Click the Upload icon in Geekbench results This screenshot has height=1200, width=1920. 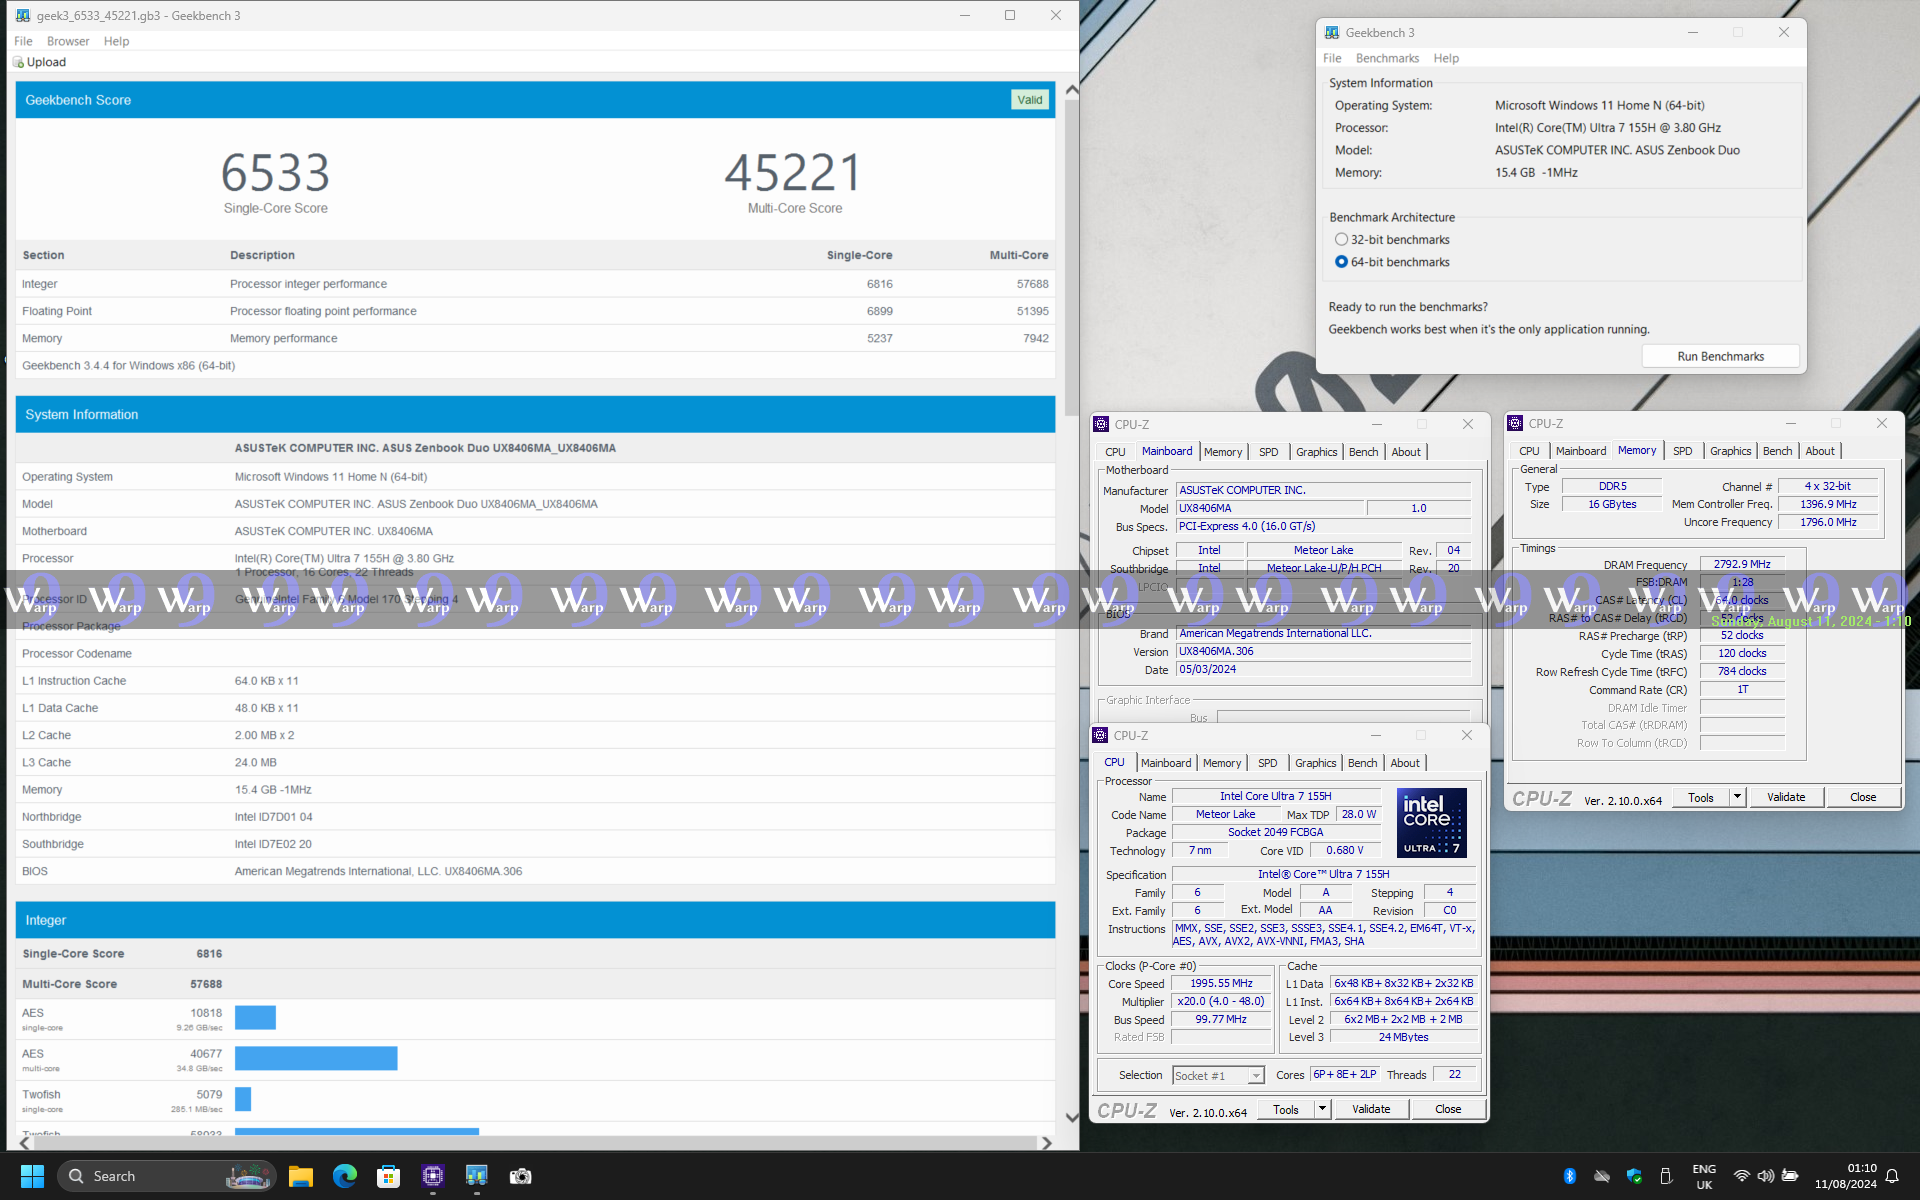point(18,62)
